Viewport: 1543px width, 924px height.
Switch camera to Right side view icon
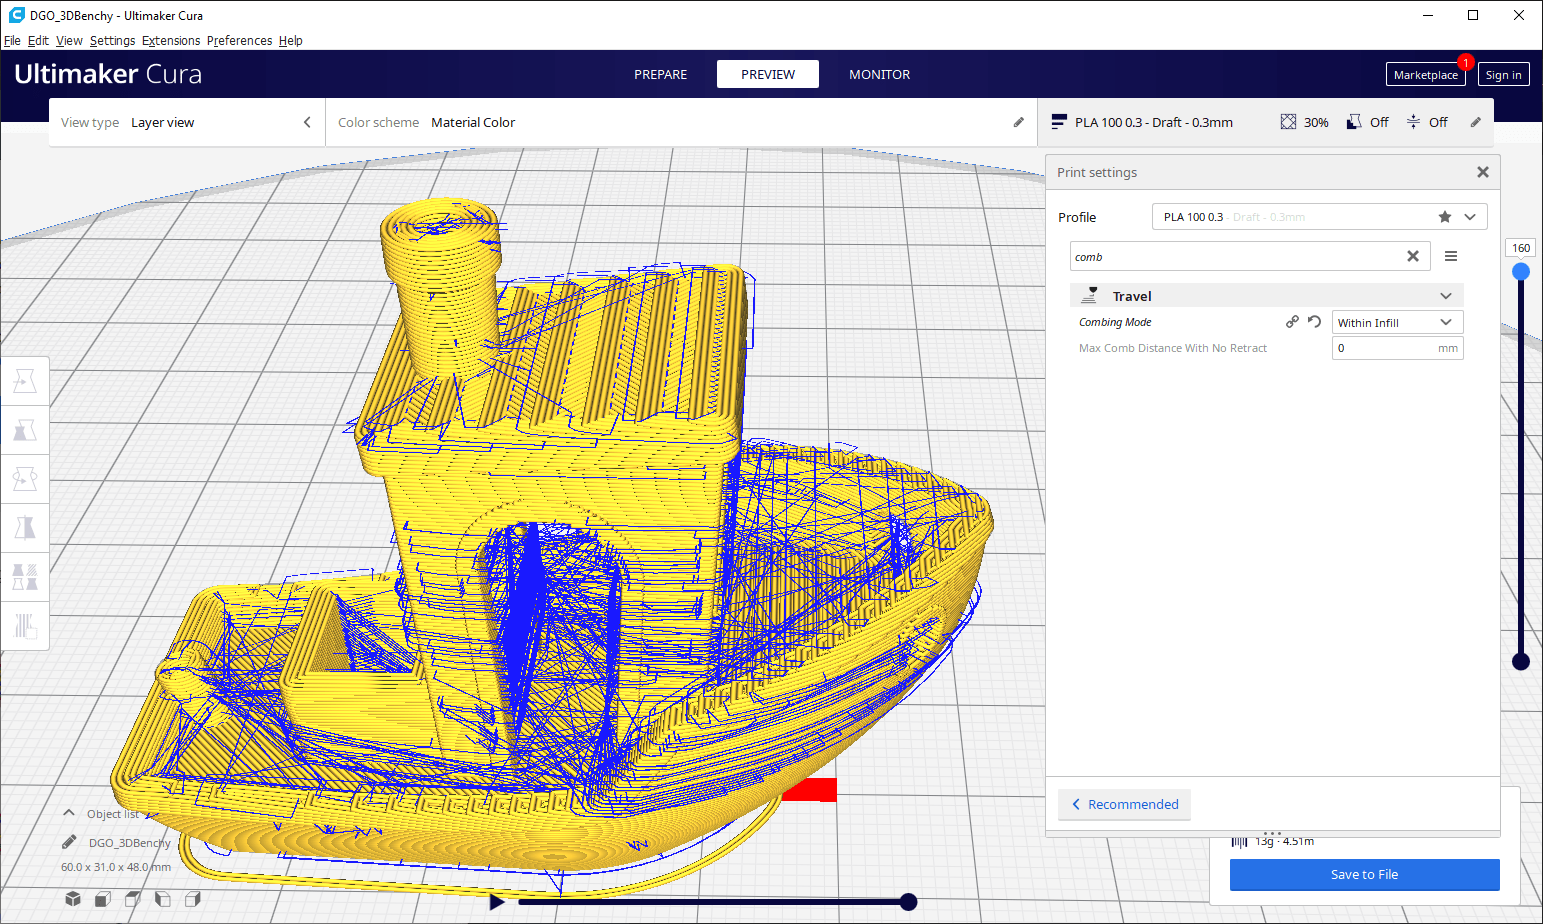[x=192, y=899]
